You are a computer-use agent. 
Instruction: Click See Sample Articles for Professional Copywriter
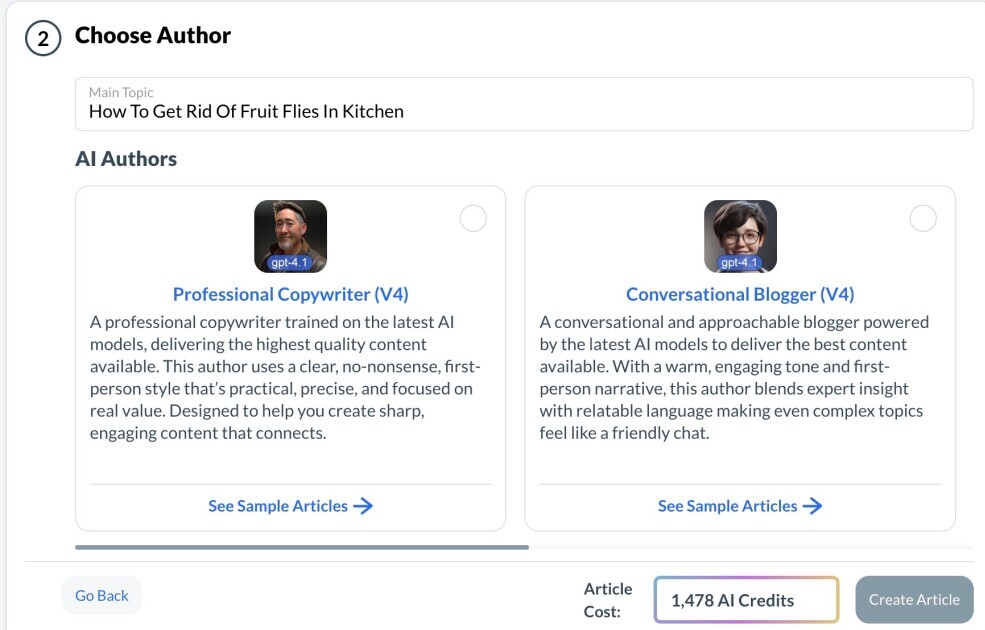pyautogui.click(x=278, y=506)
